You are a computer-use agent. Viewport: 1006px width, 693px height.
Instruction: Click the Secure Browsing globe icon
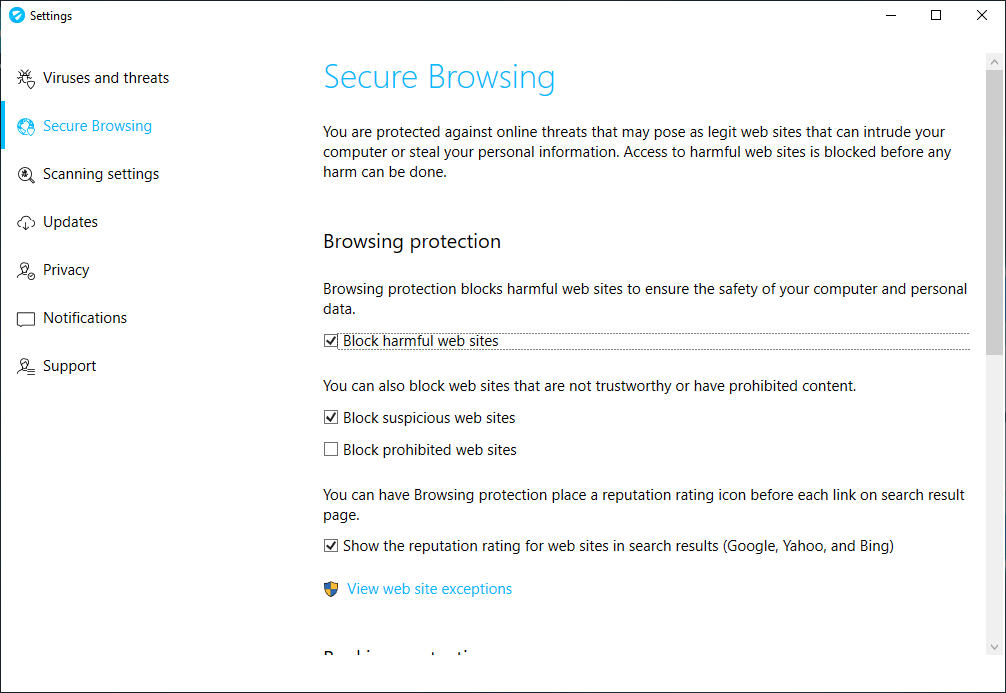point(26,126)
